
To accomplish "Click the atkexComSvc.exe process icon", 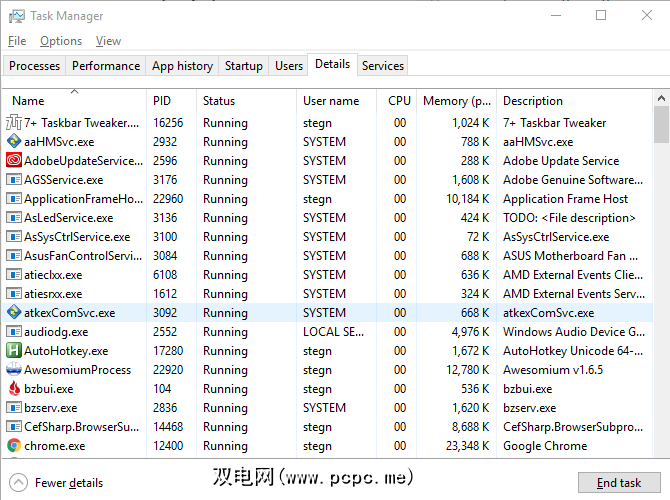I will pos(14,313).
